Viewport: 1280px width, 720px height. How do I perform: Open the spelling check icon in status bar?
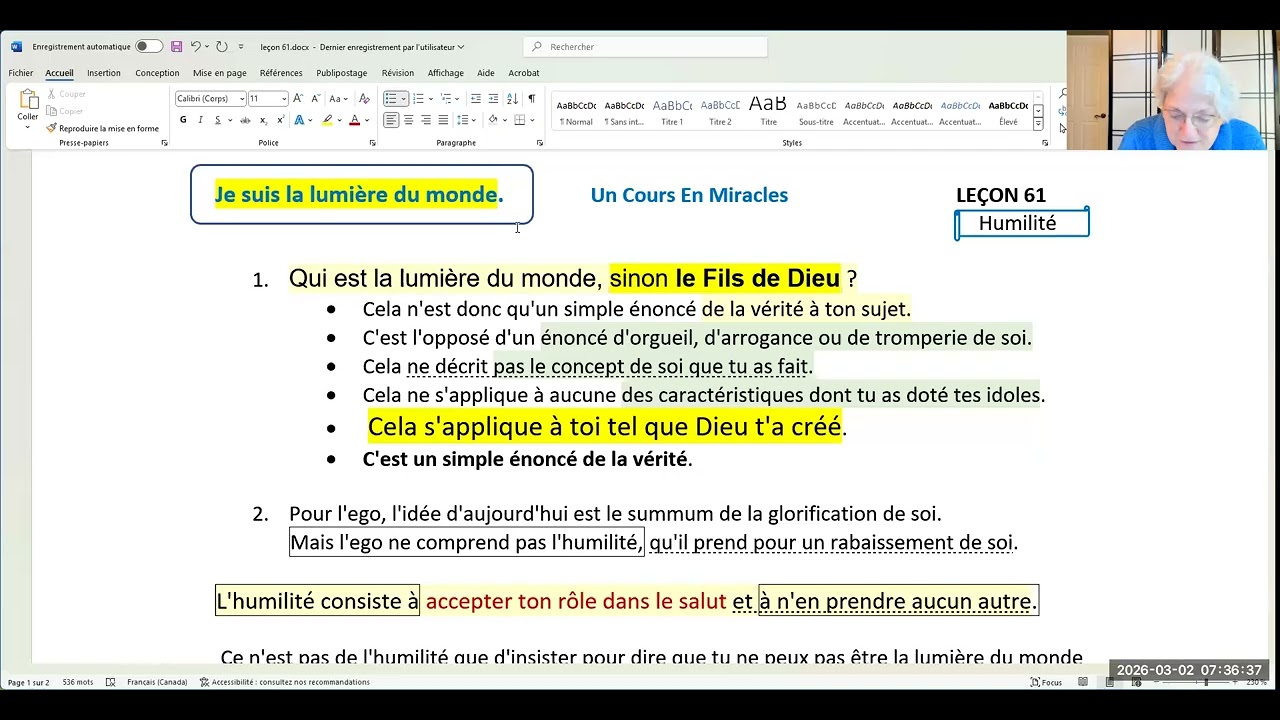click(x=110, y=682)
